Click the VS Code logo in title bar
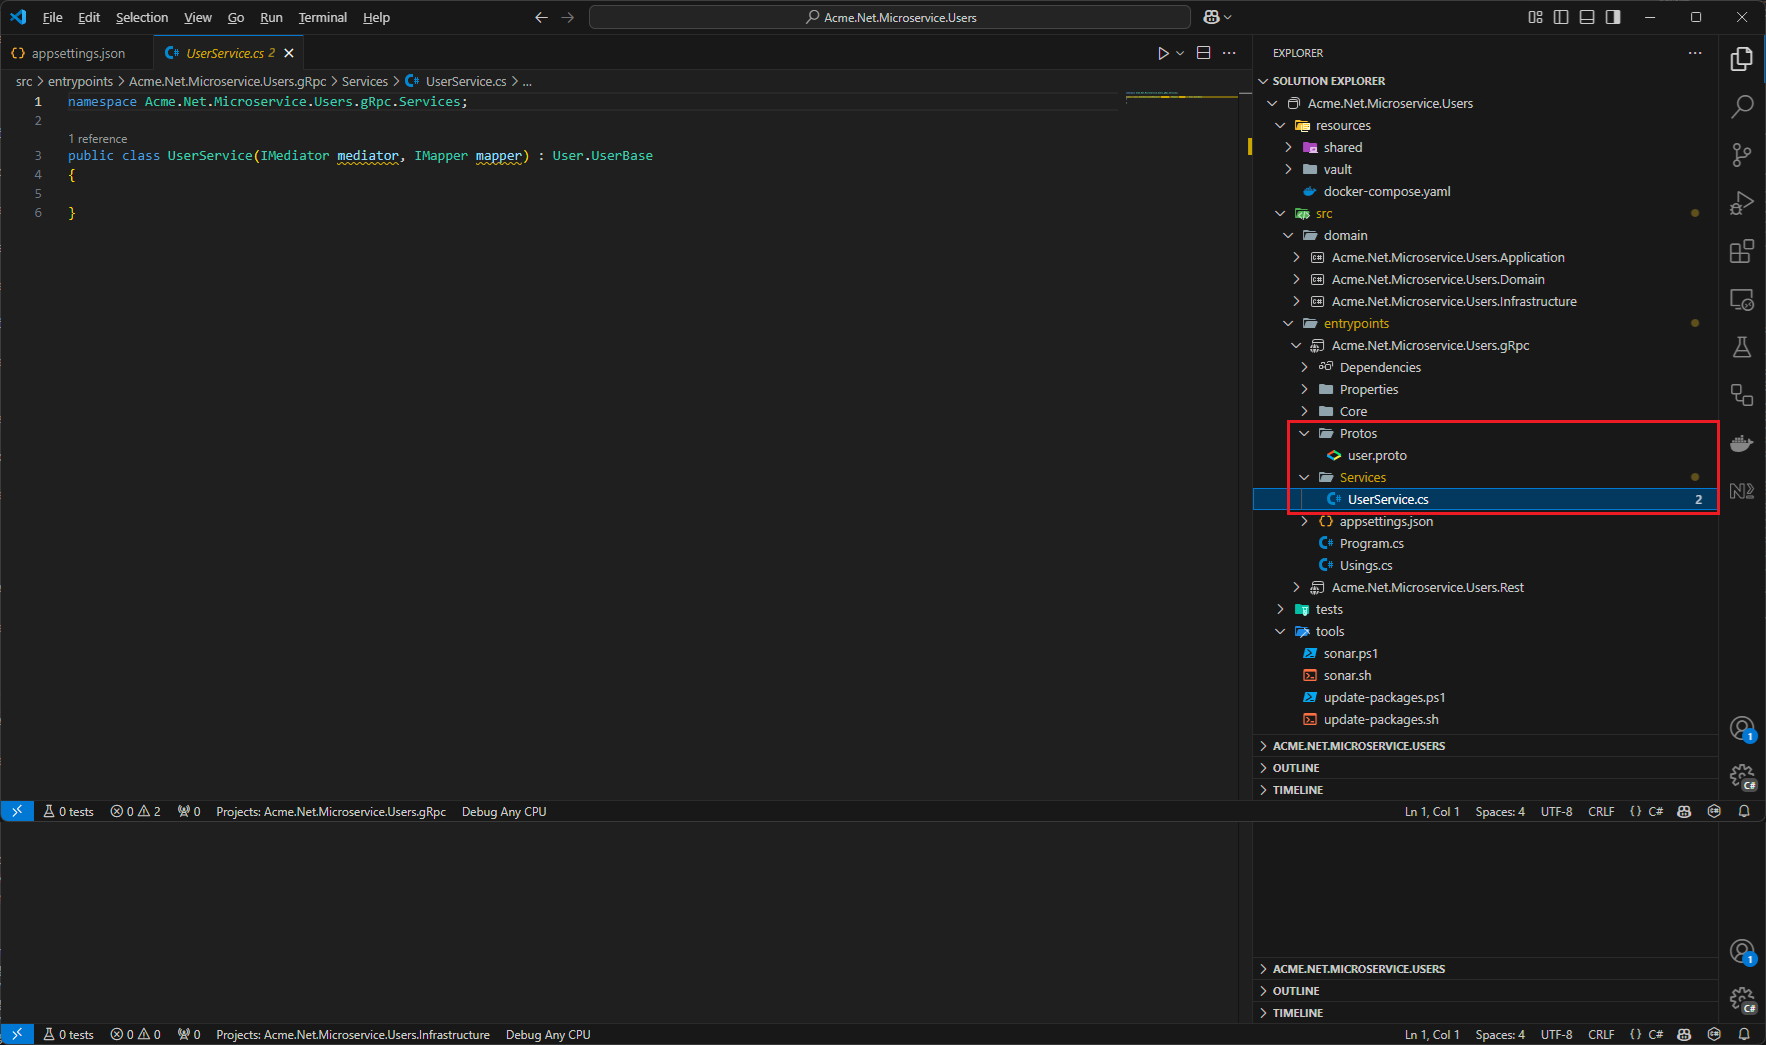1766x1045 pixels. (x=18, y=17)
